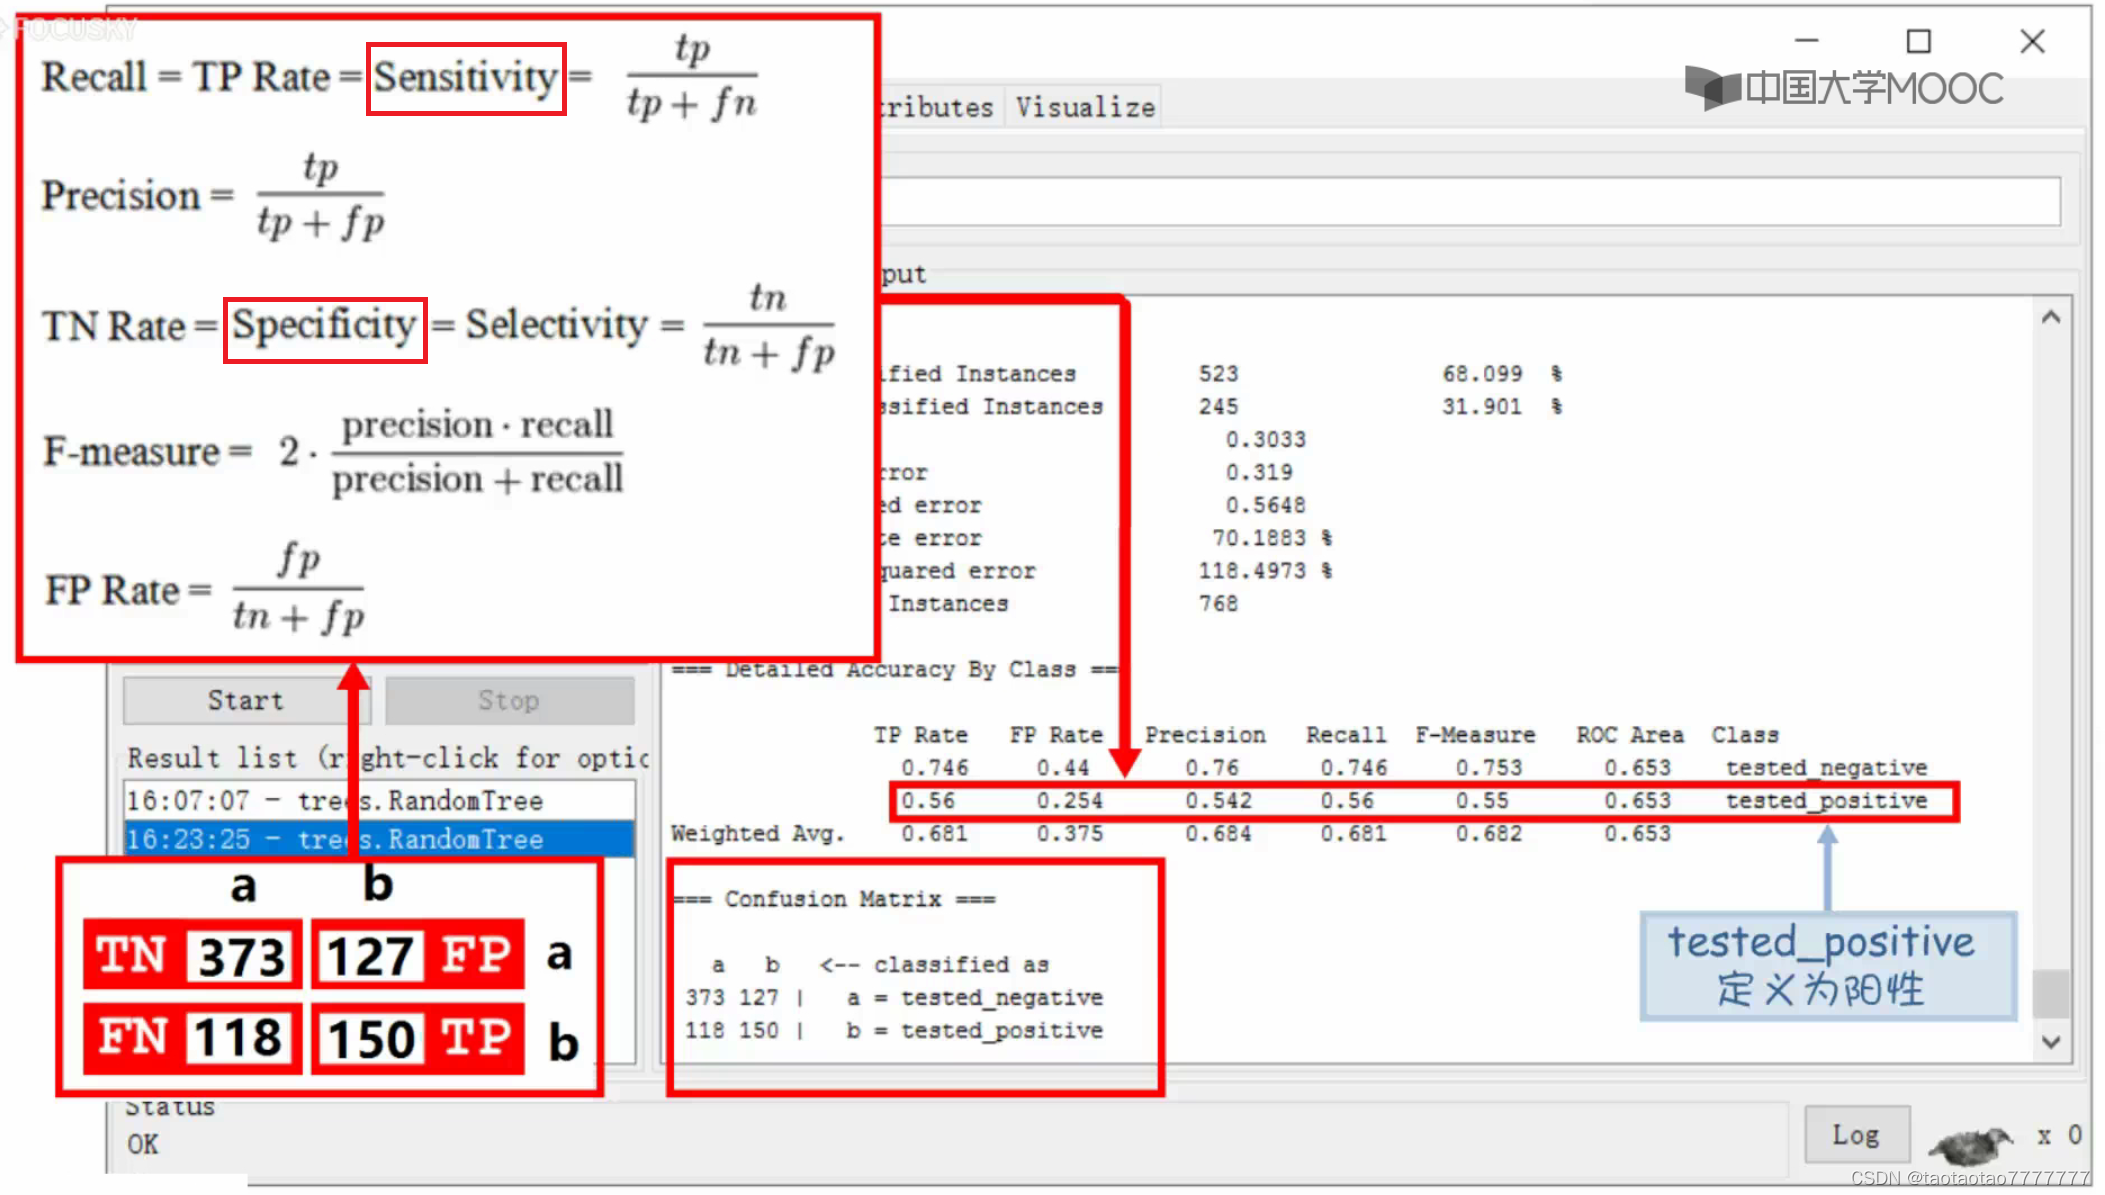Click the classifier configuration text field
Screen dimensions: 2105x1195
coord(1468,201)
